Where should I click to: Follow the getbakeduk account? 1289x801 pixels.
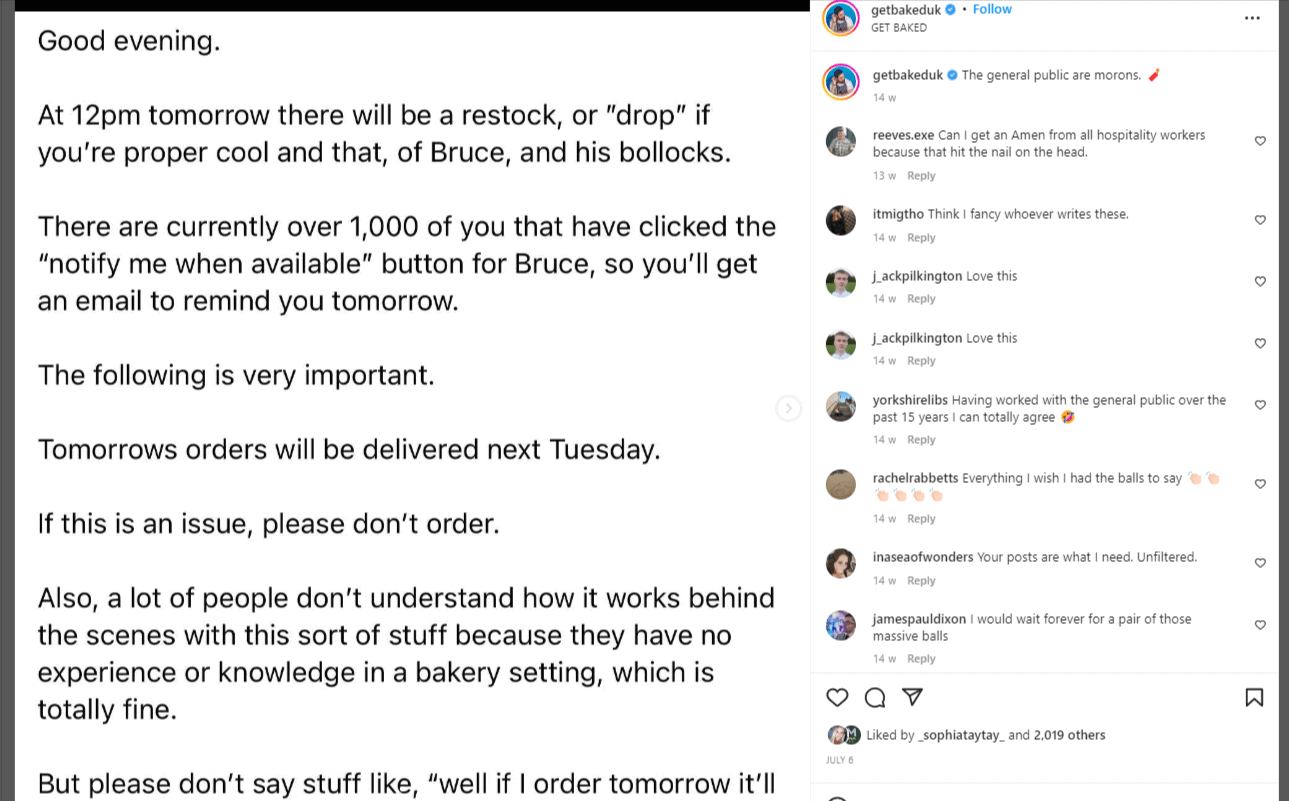click(x=992, y=9)
